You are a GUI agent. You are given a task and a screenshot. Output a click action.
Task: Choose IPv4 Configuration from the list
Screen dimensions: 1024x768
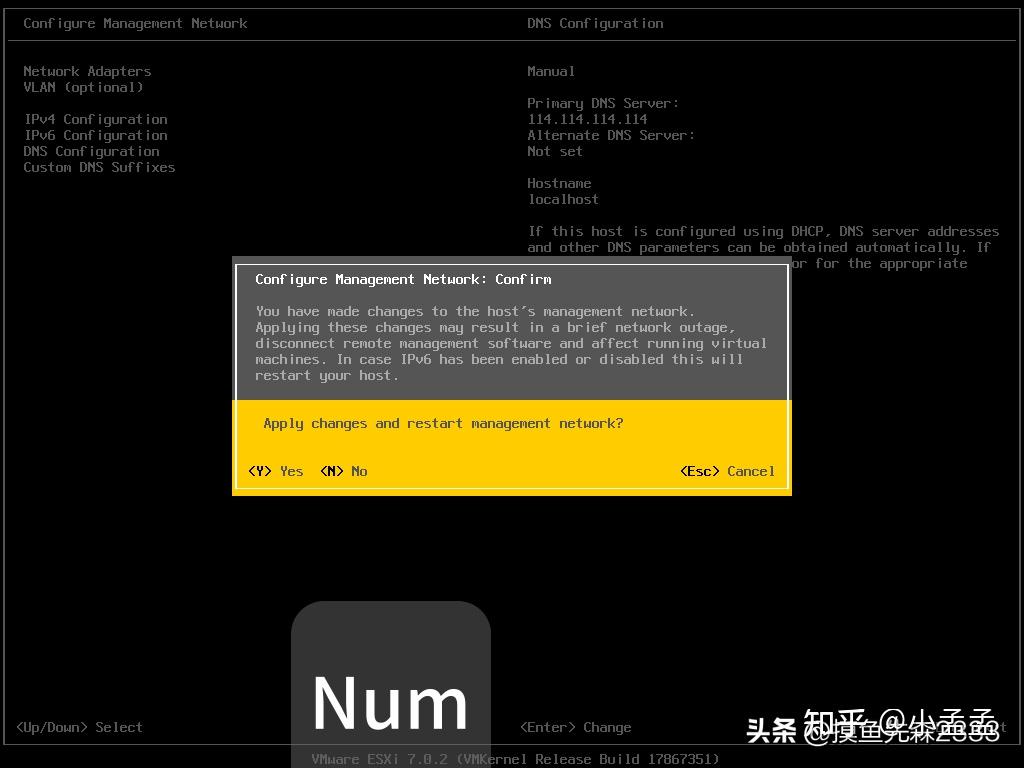coord(95,119)
